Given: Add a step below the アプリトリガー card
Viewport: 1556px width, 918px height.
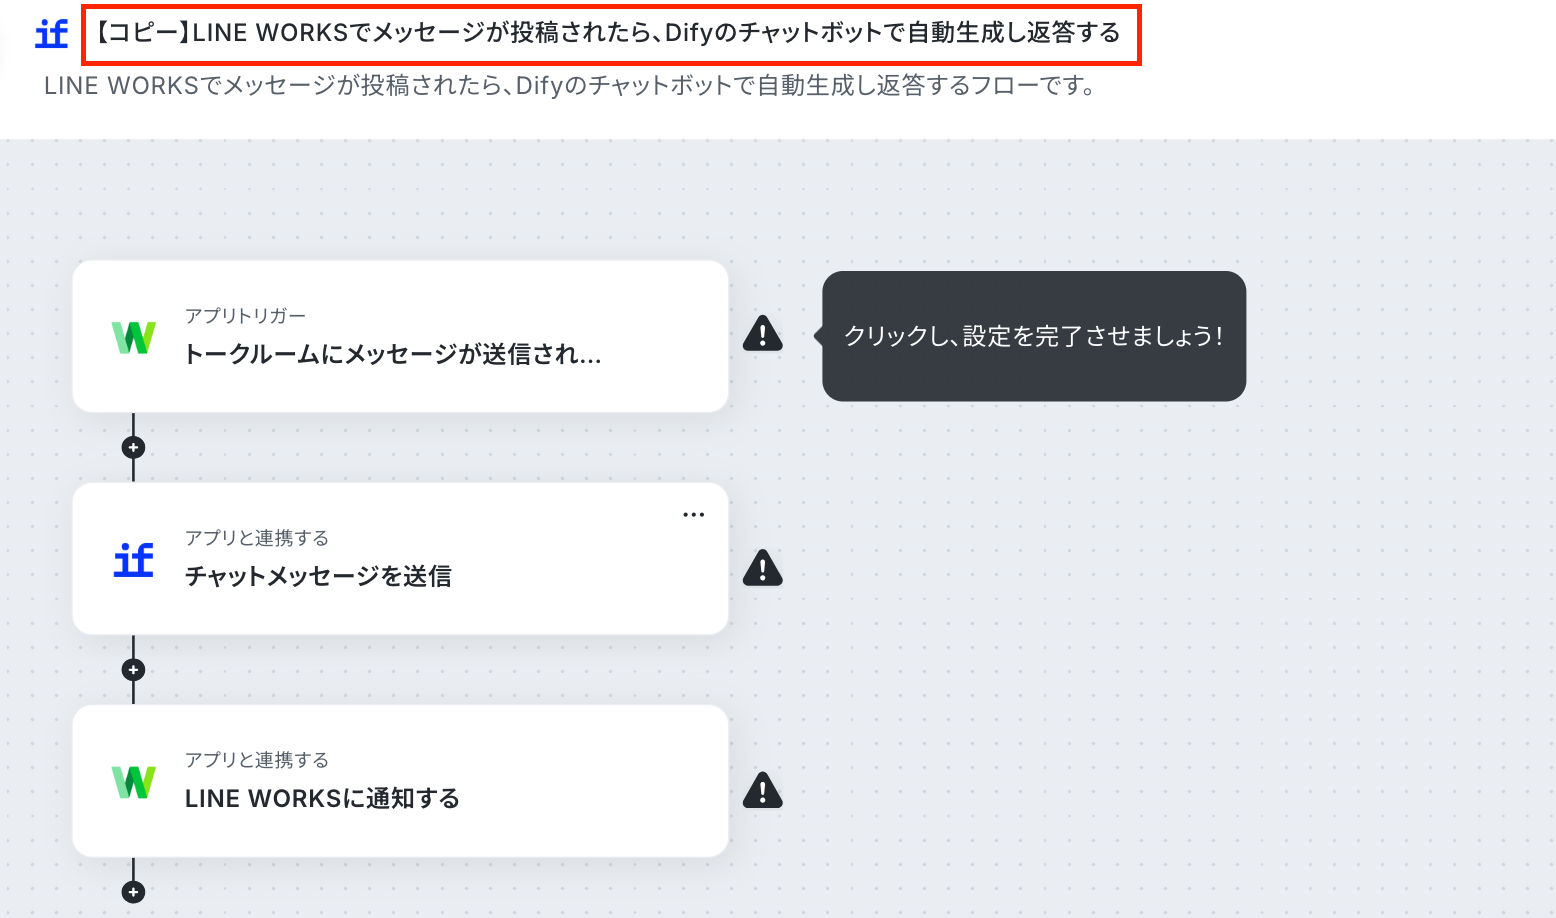Looking at the screenshot, I should [x=133, y=447].
